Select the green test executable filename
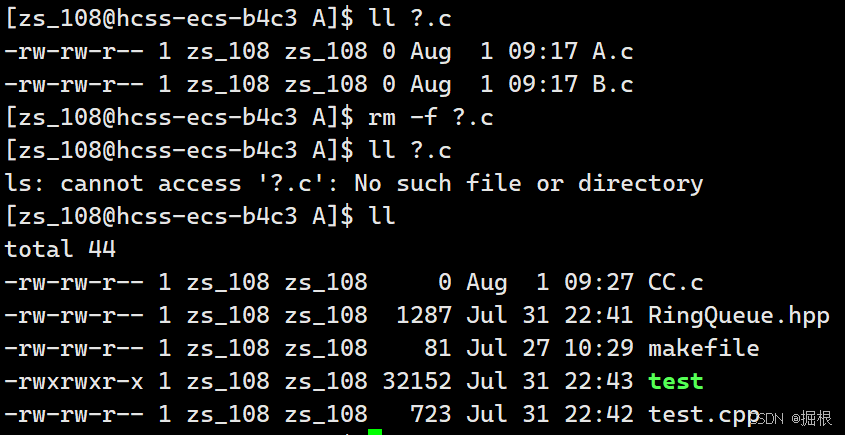Image resolution: width=845 pixels, height=435 pixels. (x=676, y=382)
